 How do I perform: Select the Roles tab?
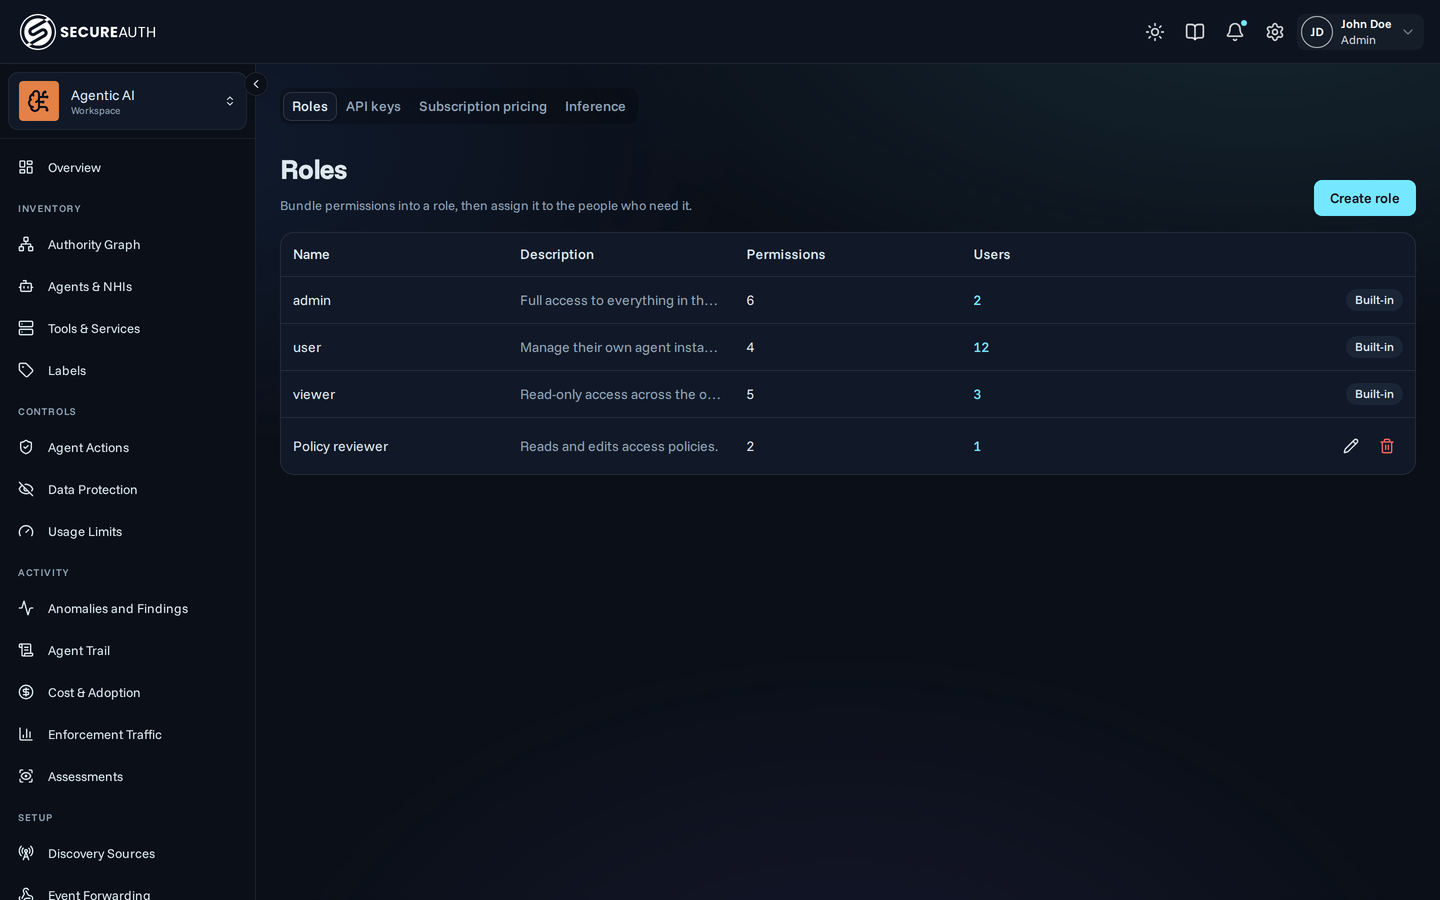(x=310, y=106)
